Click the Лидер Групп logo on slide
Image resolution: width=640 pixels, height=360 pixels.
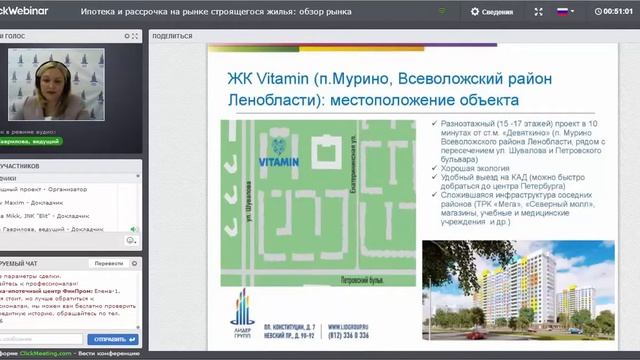[x=242, y=313]
